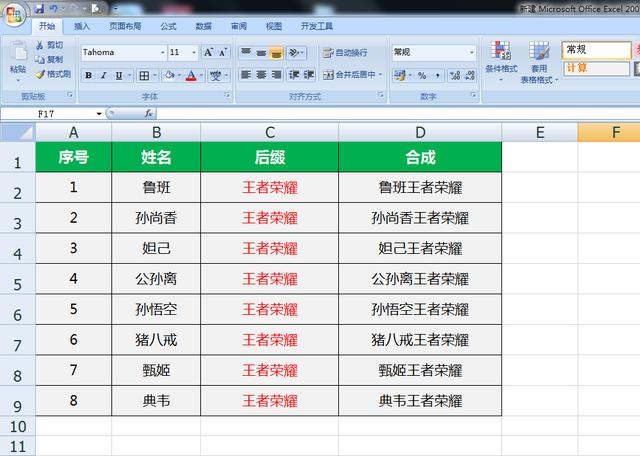
Task: Increase font size with the large A icon
Action: coord(209,52)
